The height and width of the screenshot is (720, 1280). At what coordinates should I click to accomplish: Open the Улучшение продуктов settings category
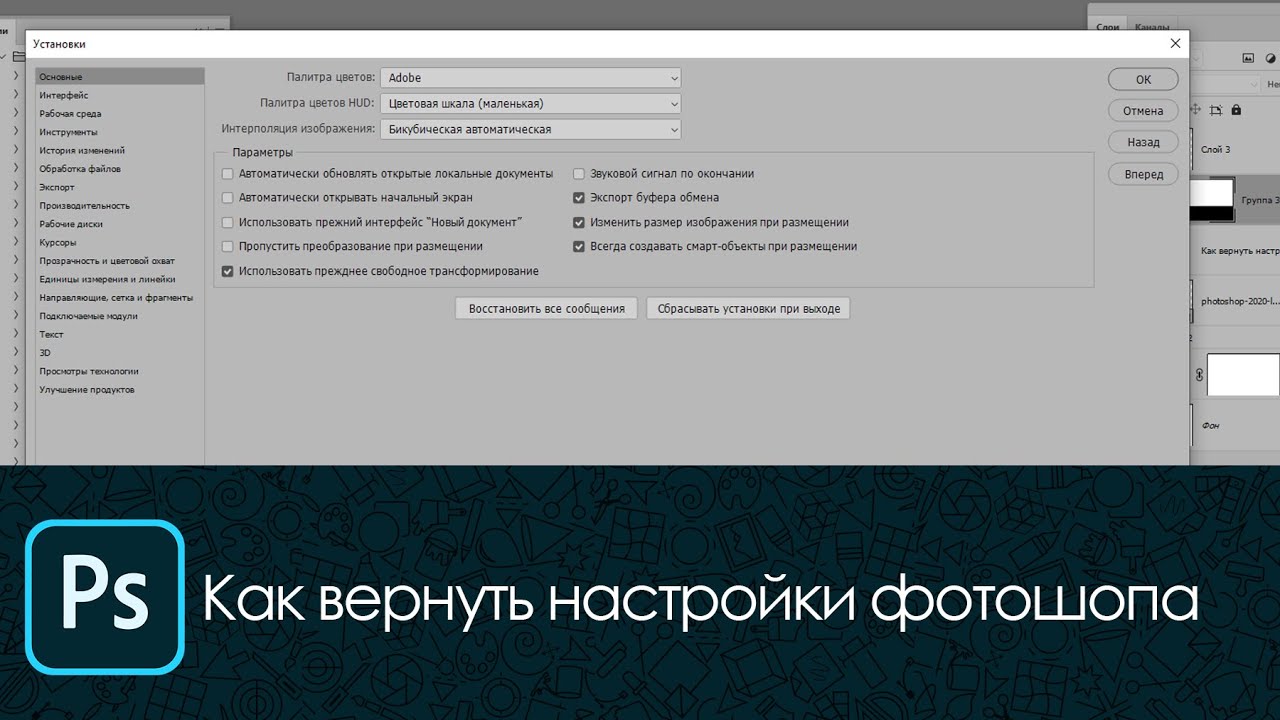(x=120, y=390)
